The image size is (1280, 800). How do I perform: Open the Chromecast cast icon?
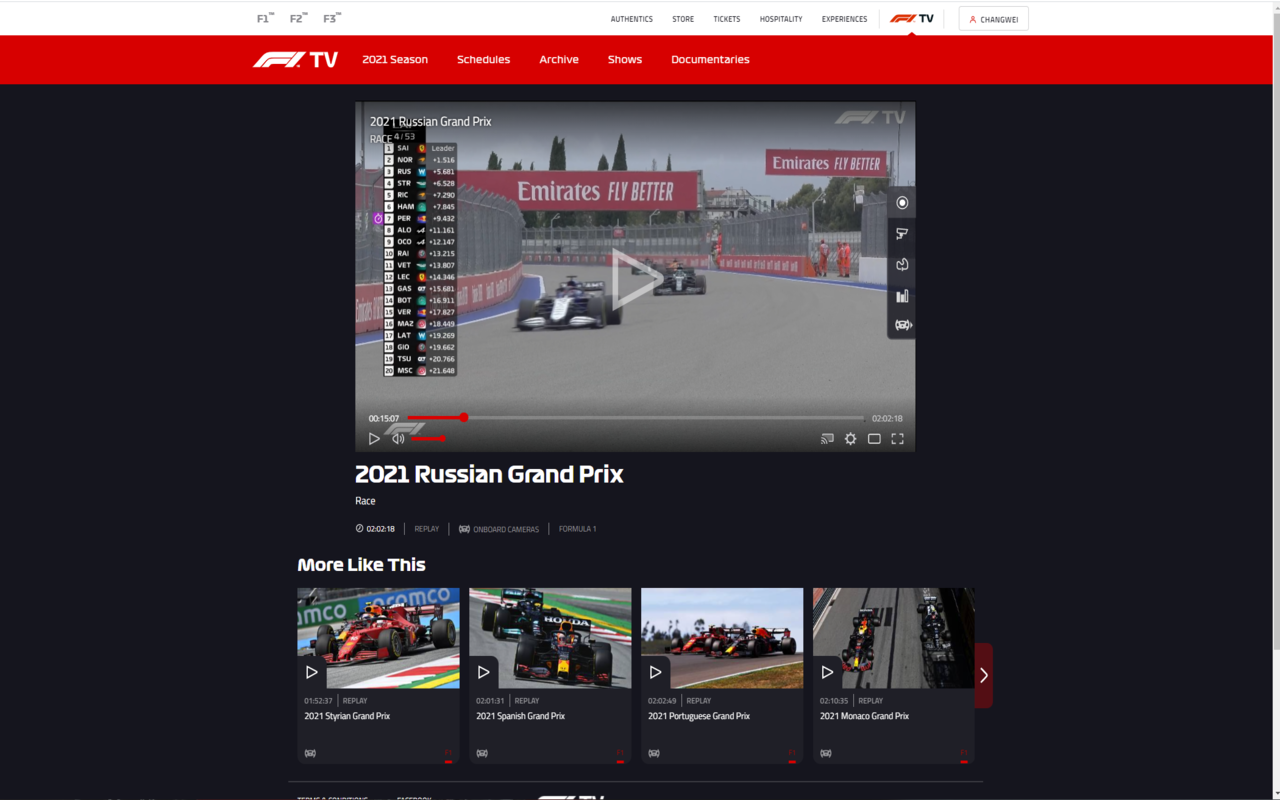tap(827, 439)
